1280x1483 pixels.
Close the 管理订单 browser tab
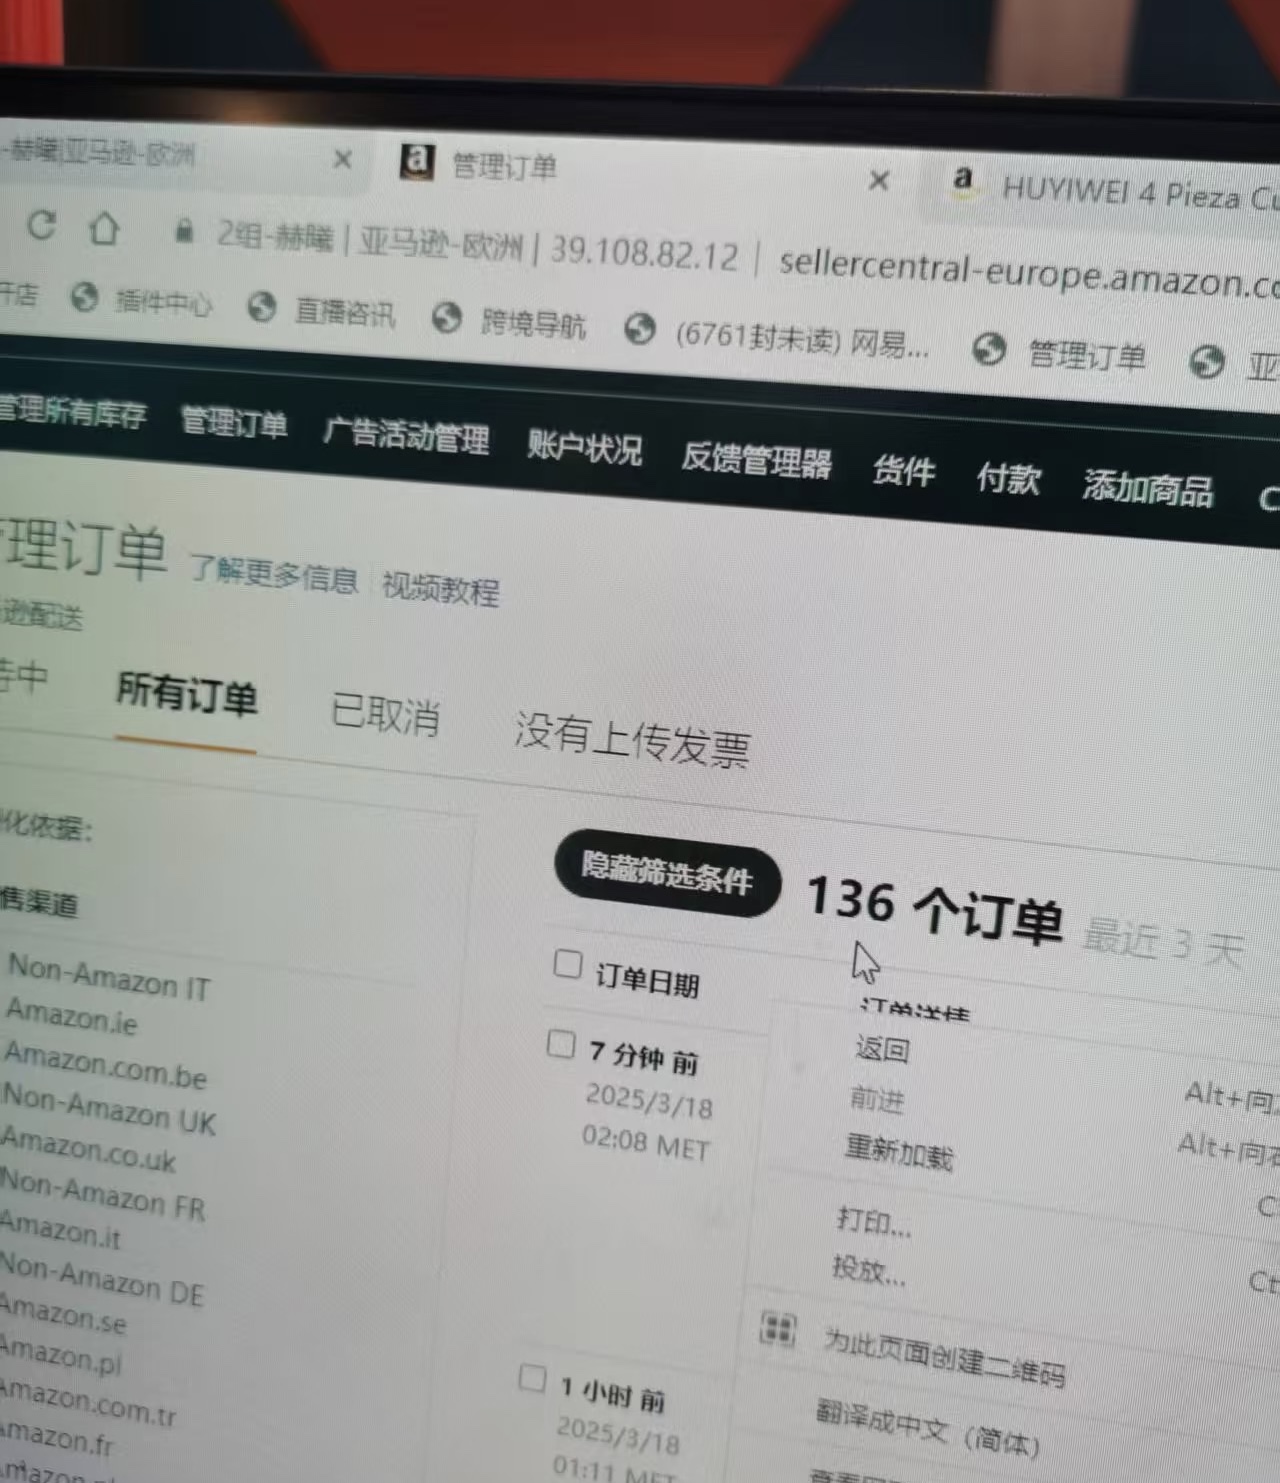[x=879, y=181]
